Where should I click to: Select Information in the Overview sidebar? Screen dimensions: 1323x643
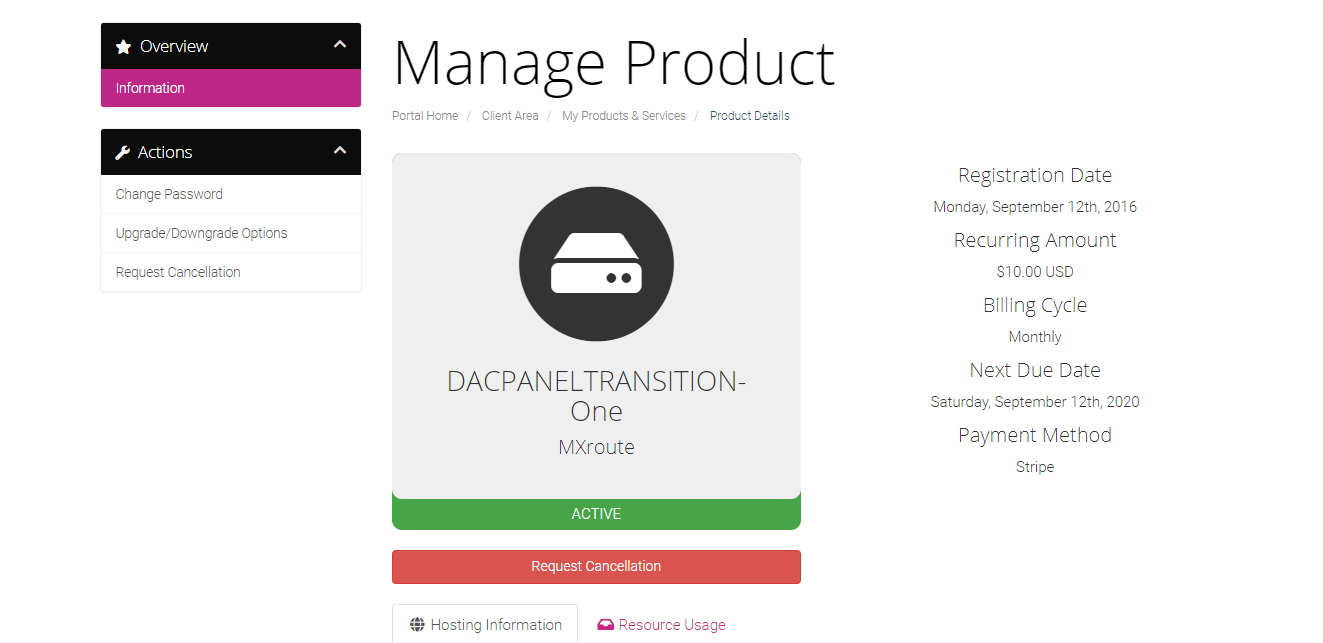231,88
